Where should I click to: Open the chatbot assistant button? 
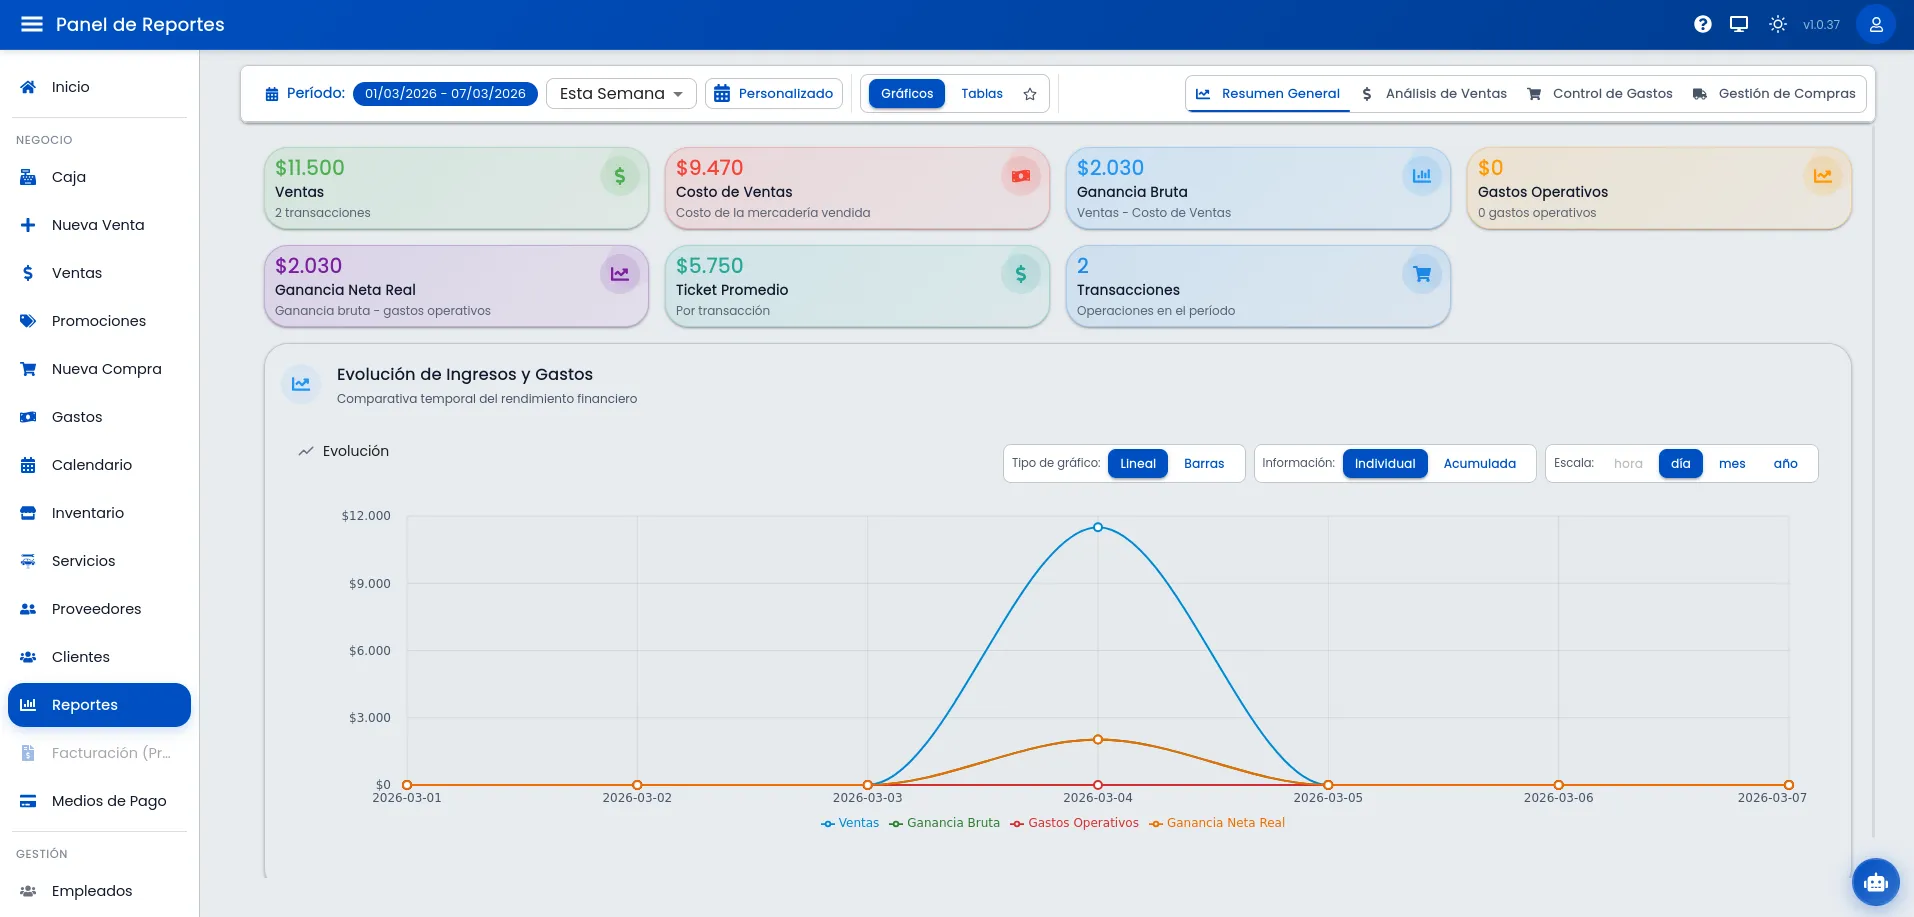click(x=1875, y=882)
